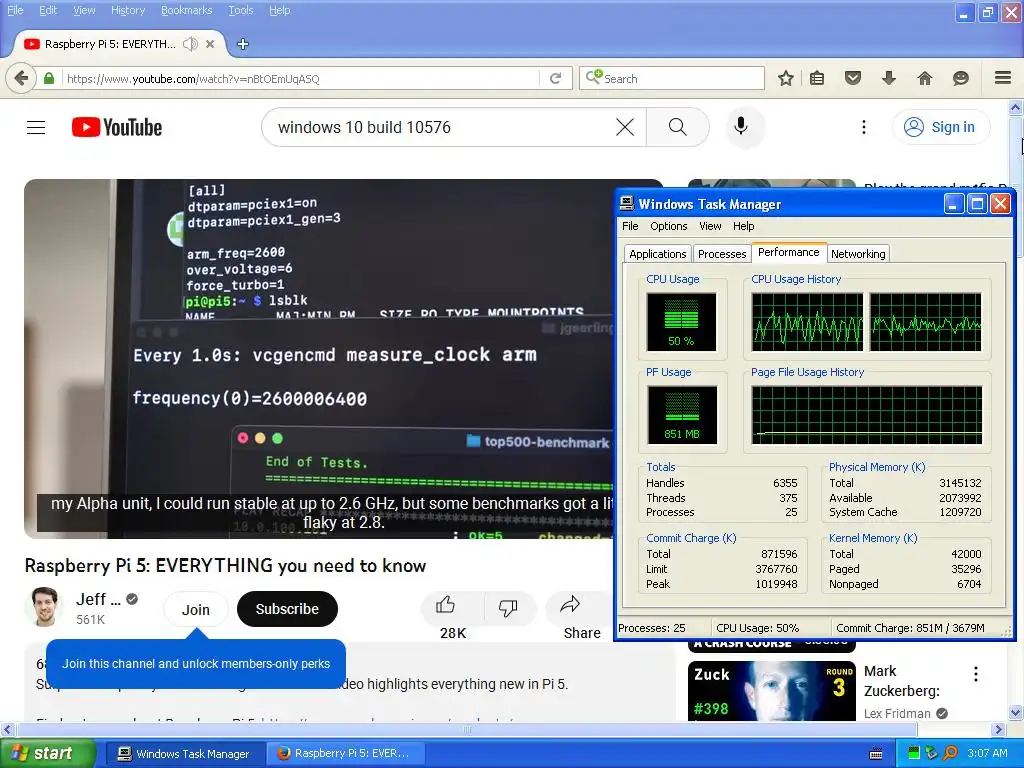Click the Firefox address bar URL

(x=300, y=78)
